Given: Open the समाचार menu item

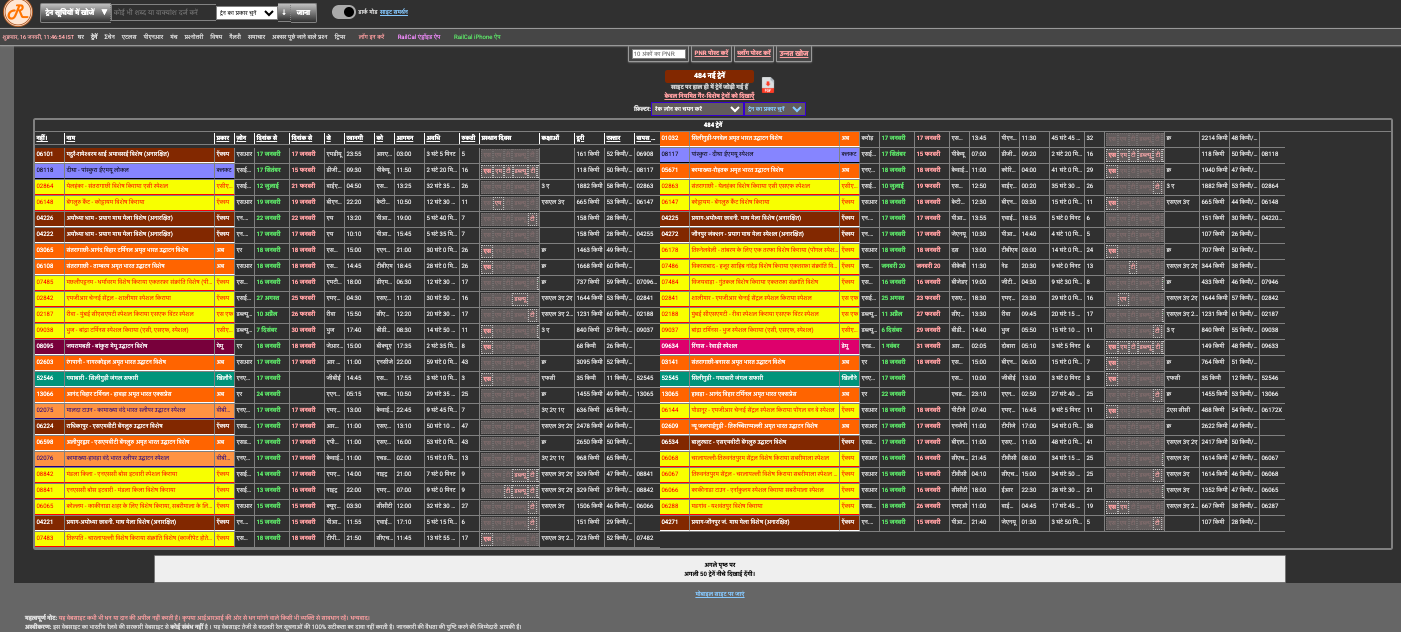Looking at the screenshot, I should coord(257,35).
